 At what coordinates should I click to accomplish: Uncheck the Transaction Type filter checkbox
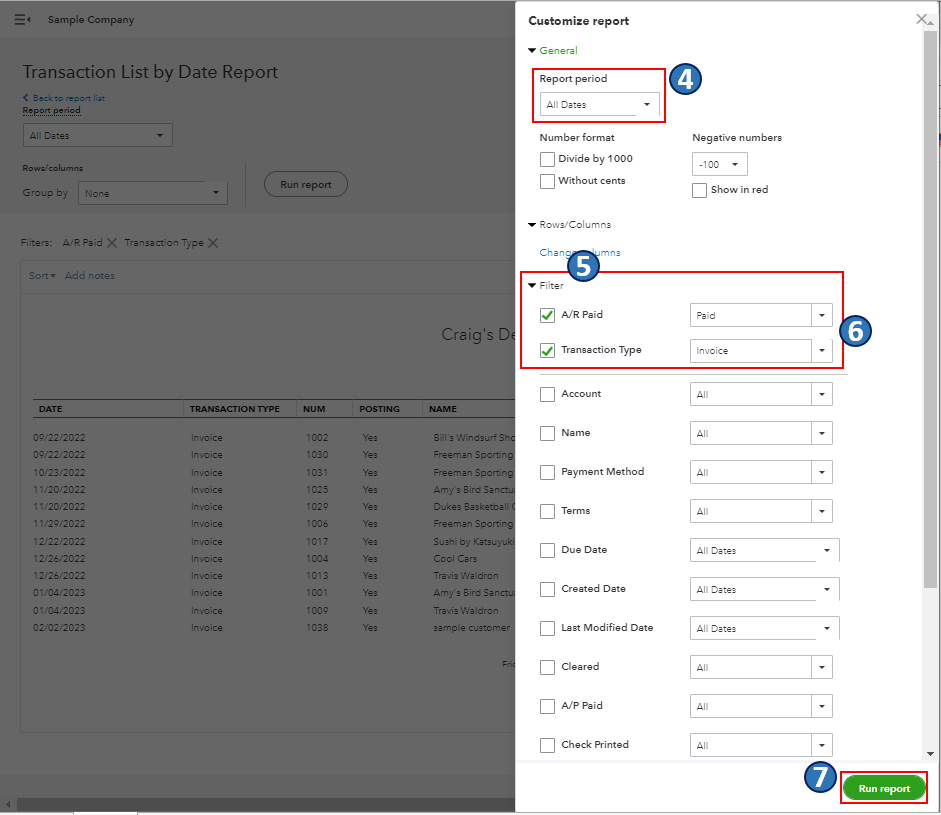547,351
